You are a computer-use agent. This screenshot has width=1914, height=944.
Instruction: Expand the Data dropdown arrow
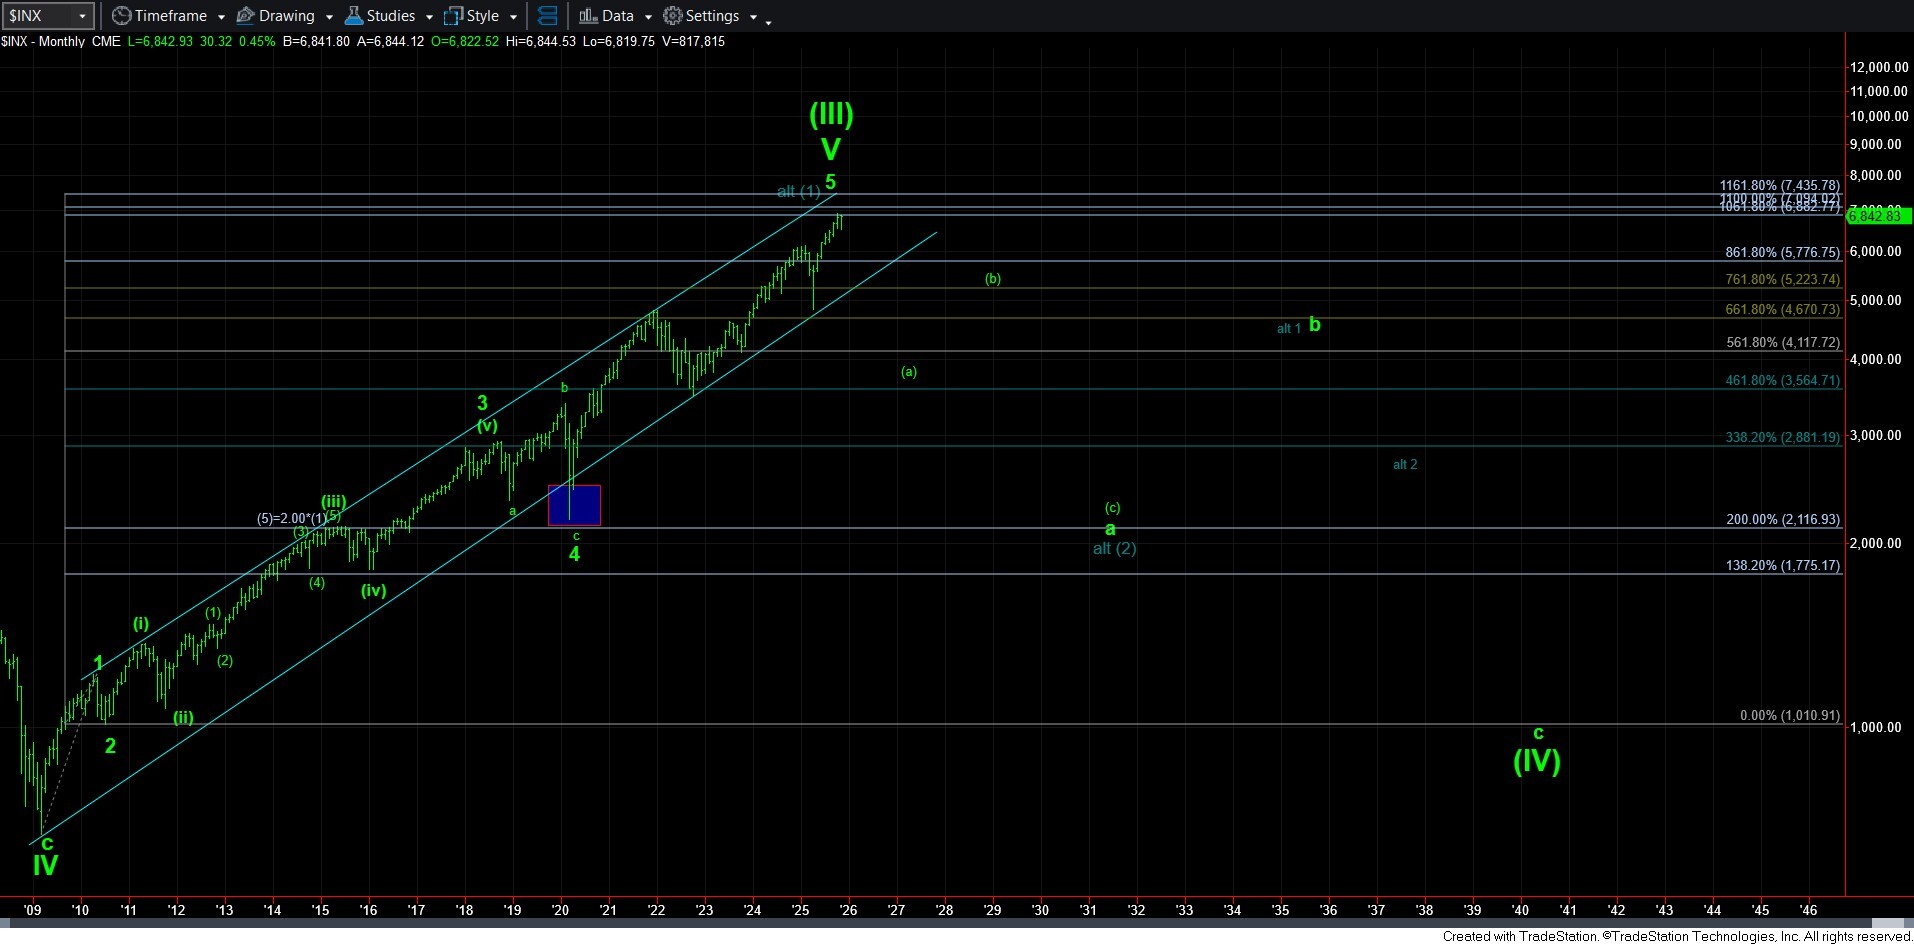click(648, 17)
